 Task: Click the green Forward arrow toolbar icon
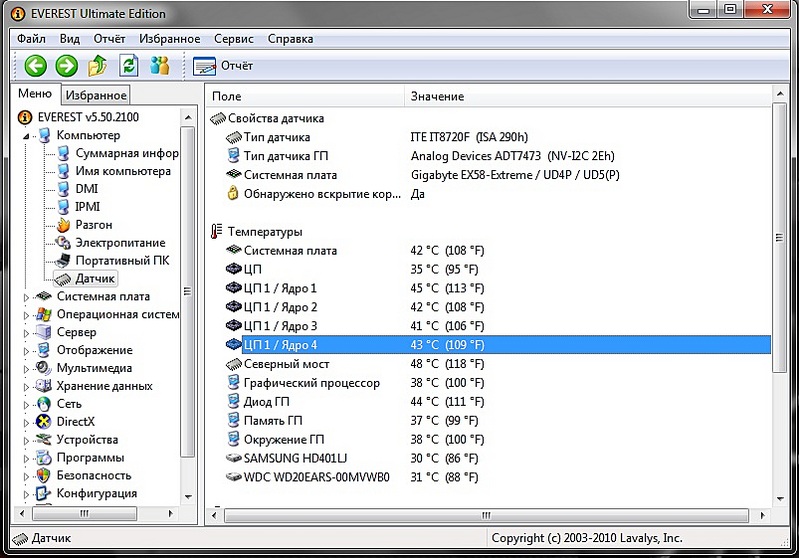[66, 66]
